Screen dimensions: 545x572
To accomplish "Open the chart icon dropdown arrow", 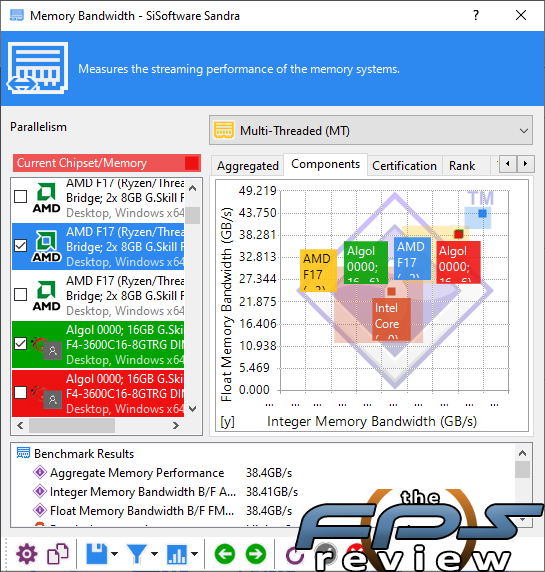I will point(194,554).
